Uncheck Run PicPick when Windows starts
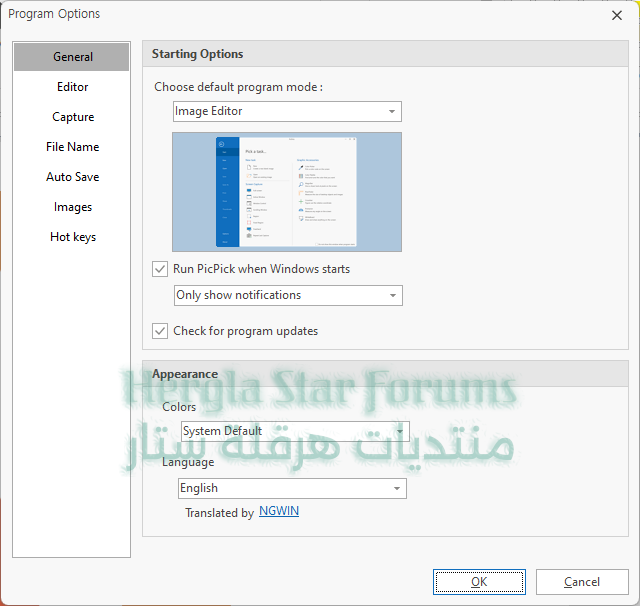 [x=160, y=269]
